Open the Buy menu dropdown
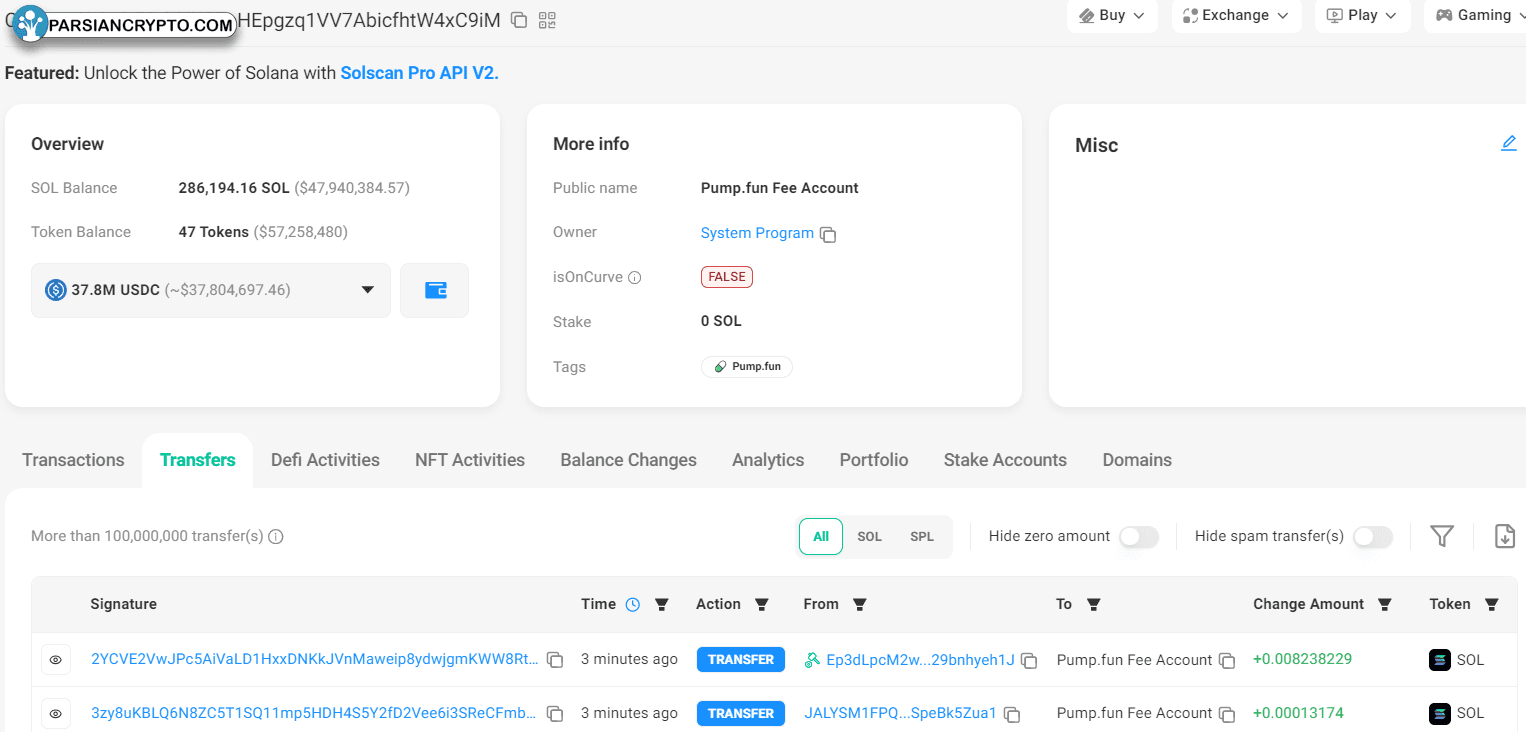 (x=1113, y=15)
